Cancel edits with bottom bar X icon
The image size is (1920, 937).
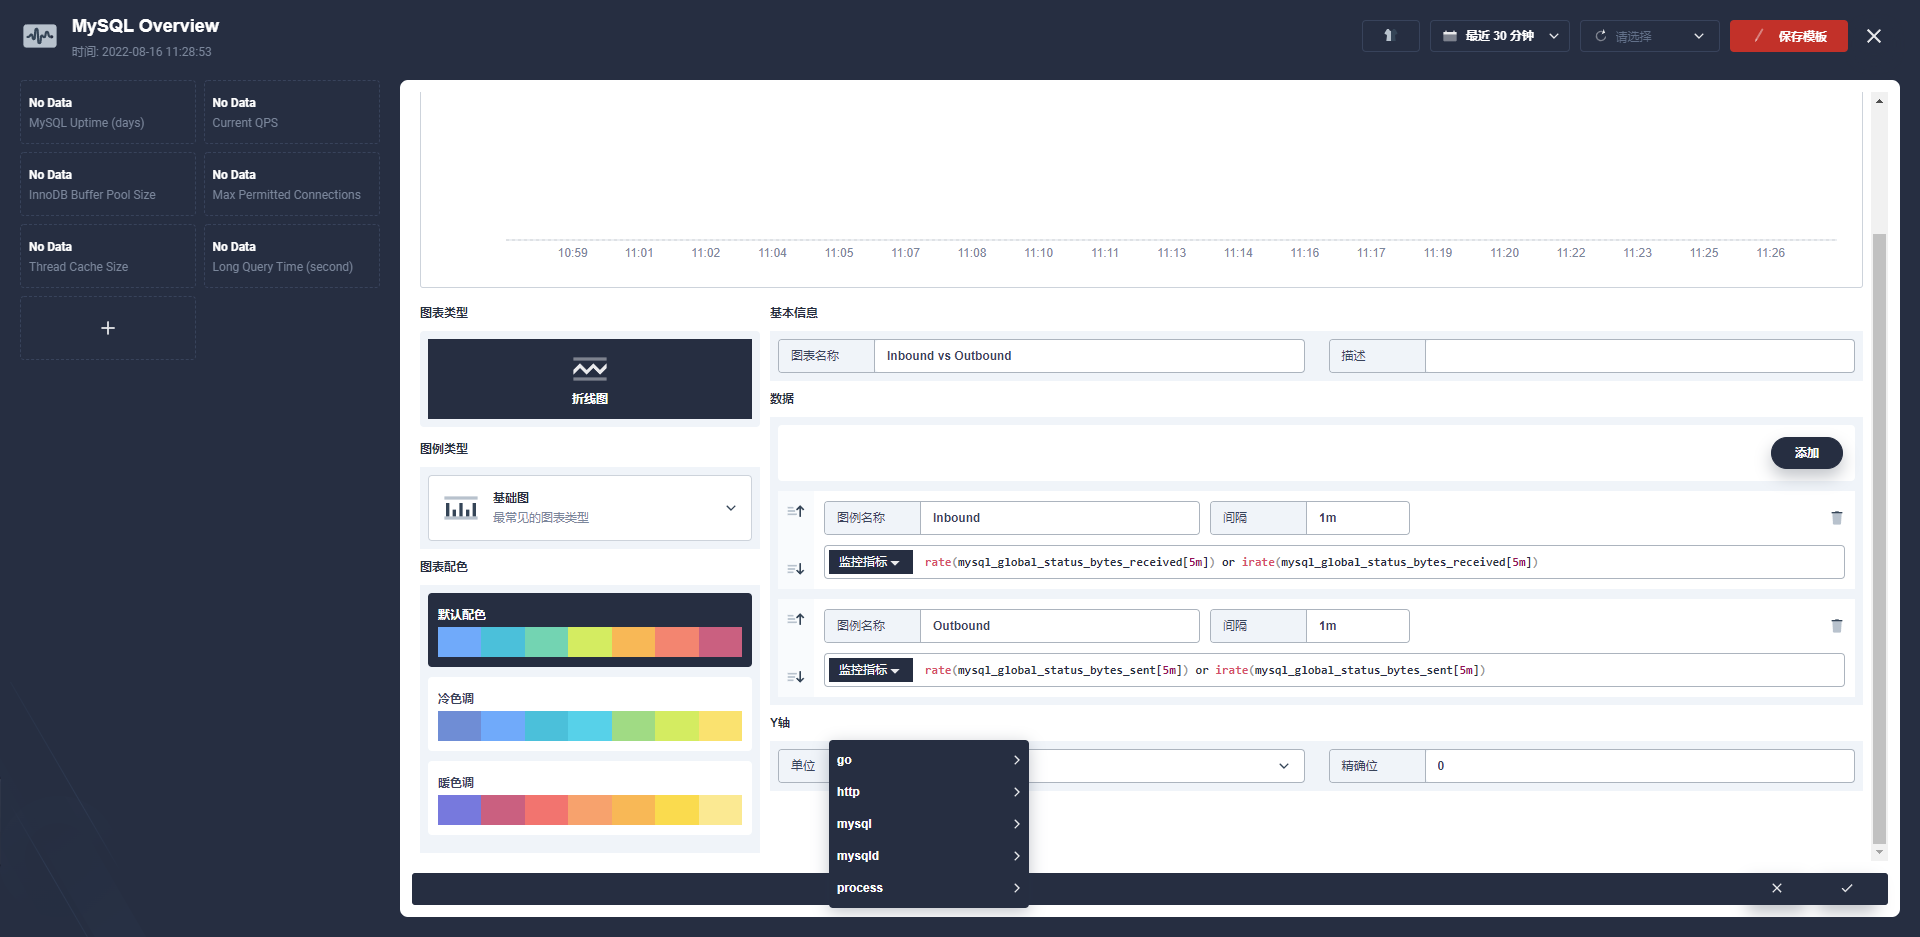tap(1777, 888)
